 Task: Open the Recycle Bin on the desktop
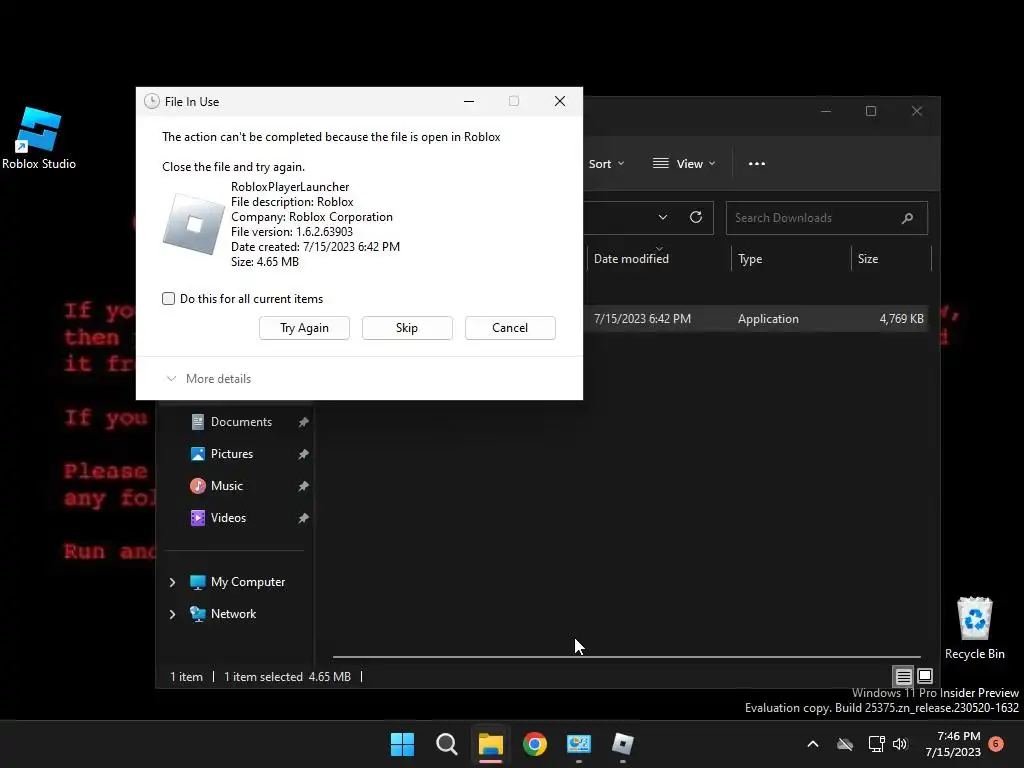pyautogui.click(x=974, y=628)
